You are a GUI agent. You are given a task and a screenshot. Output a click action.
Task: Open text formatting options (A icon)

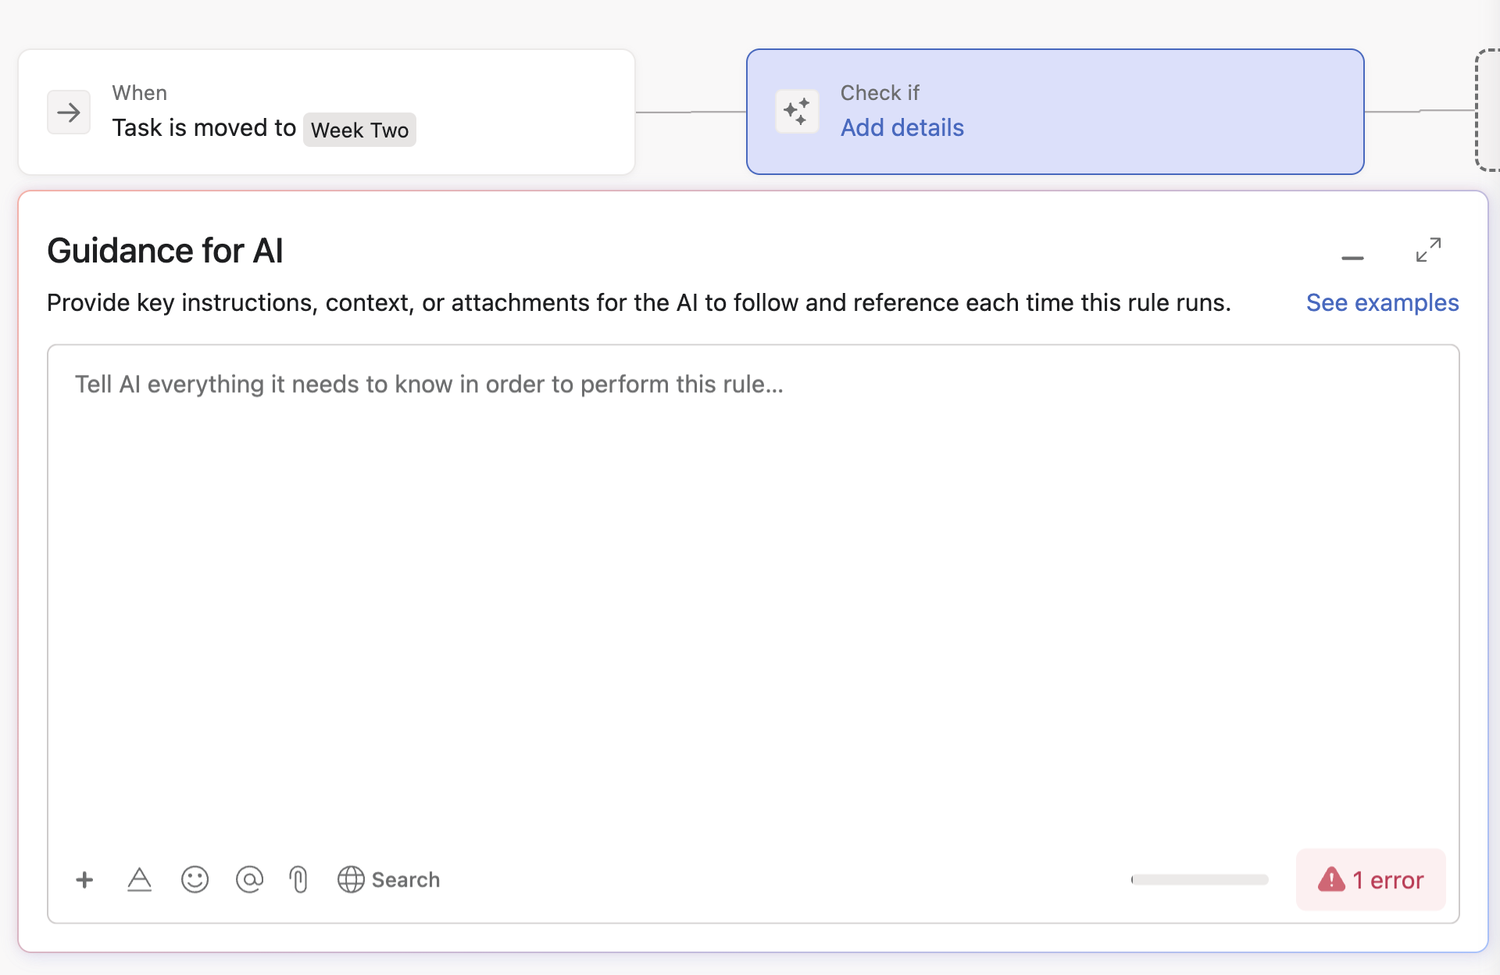pyautogui.click(x=139, y=880)
